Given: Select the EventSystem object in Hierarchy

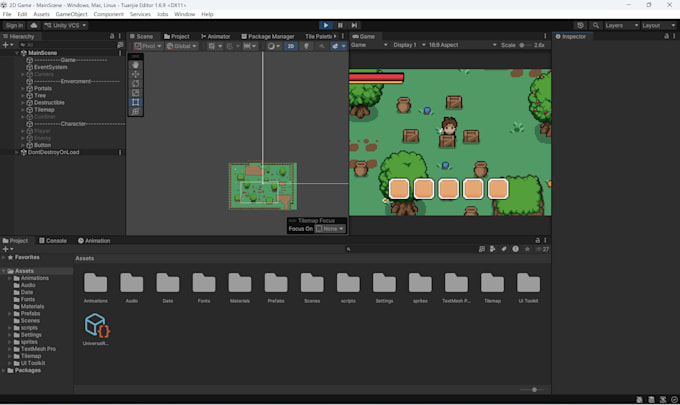Looking at the screenshot, I should pyautogui.click(x=50, y=67).
